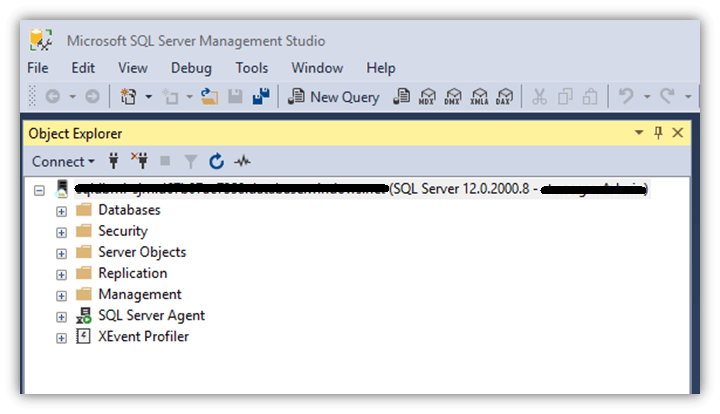Screen dimensions: 720x414
Task: Select the XEvent Profiler tree item
Action: point(143,336)
